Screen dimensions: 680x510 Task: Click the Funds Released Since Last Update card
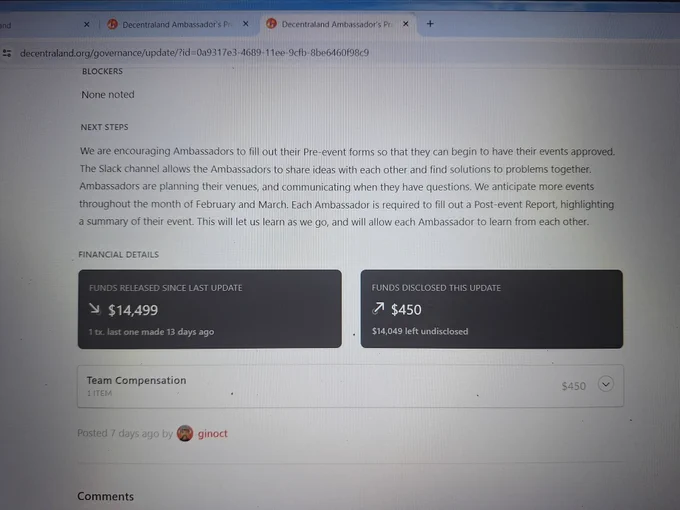(209, 309)
